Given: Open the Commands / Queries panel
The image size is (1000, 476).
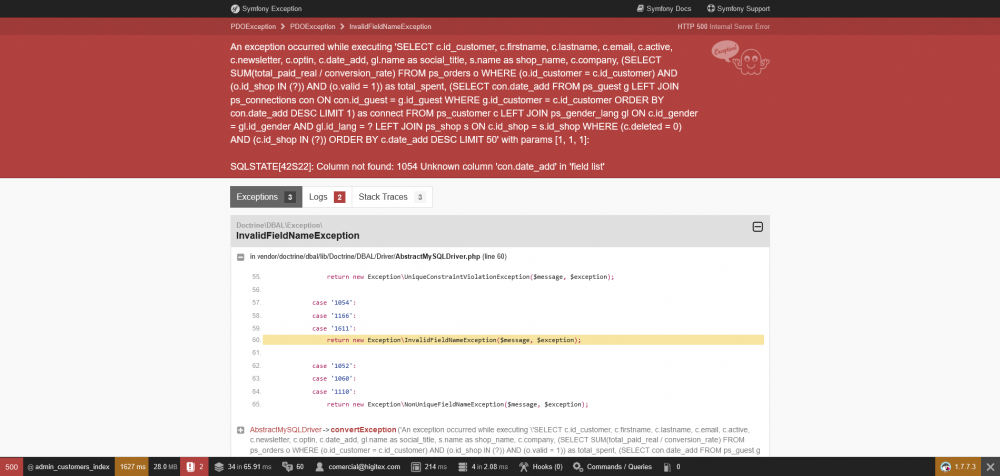Looking at the screenshot, I should 611,467.
